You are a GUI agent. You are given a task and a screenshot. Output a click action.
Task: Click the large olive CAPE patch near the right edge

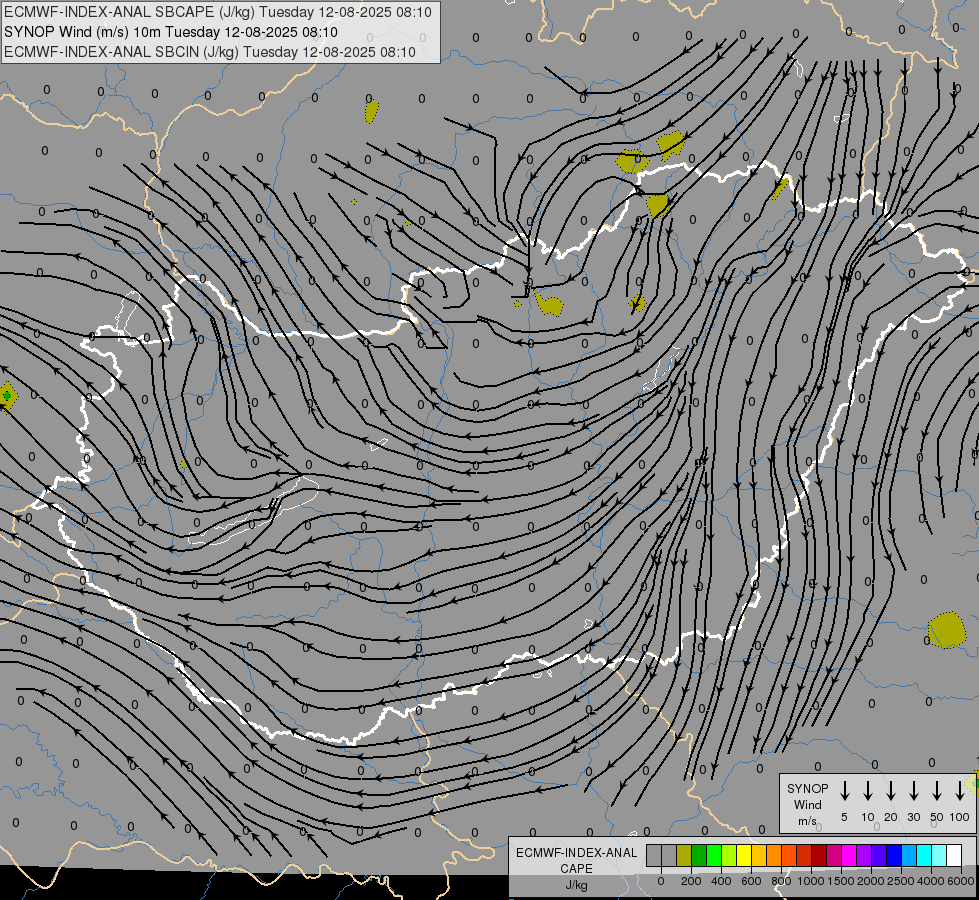coord(947,630)
